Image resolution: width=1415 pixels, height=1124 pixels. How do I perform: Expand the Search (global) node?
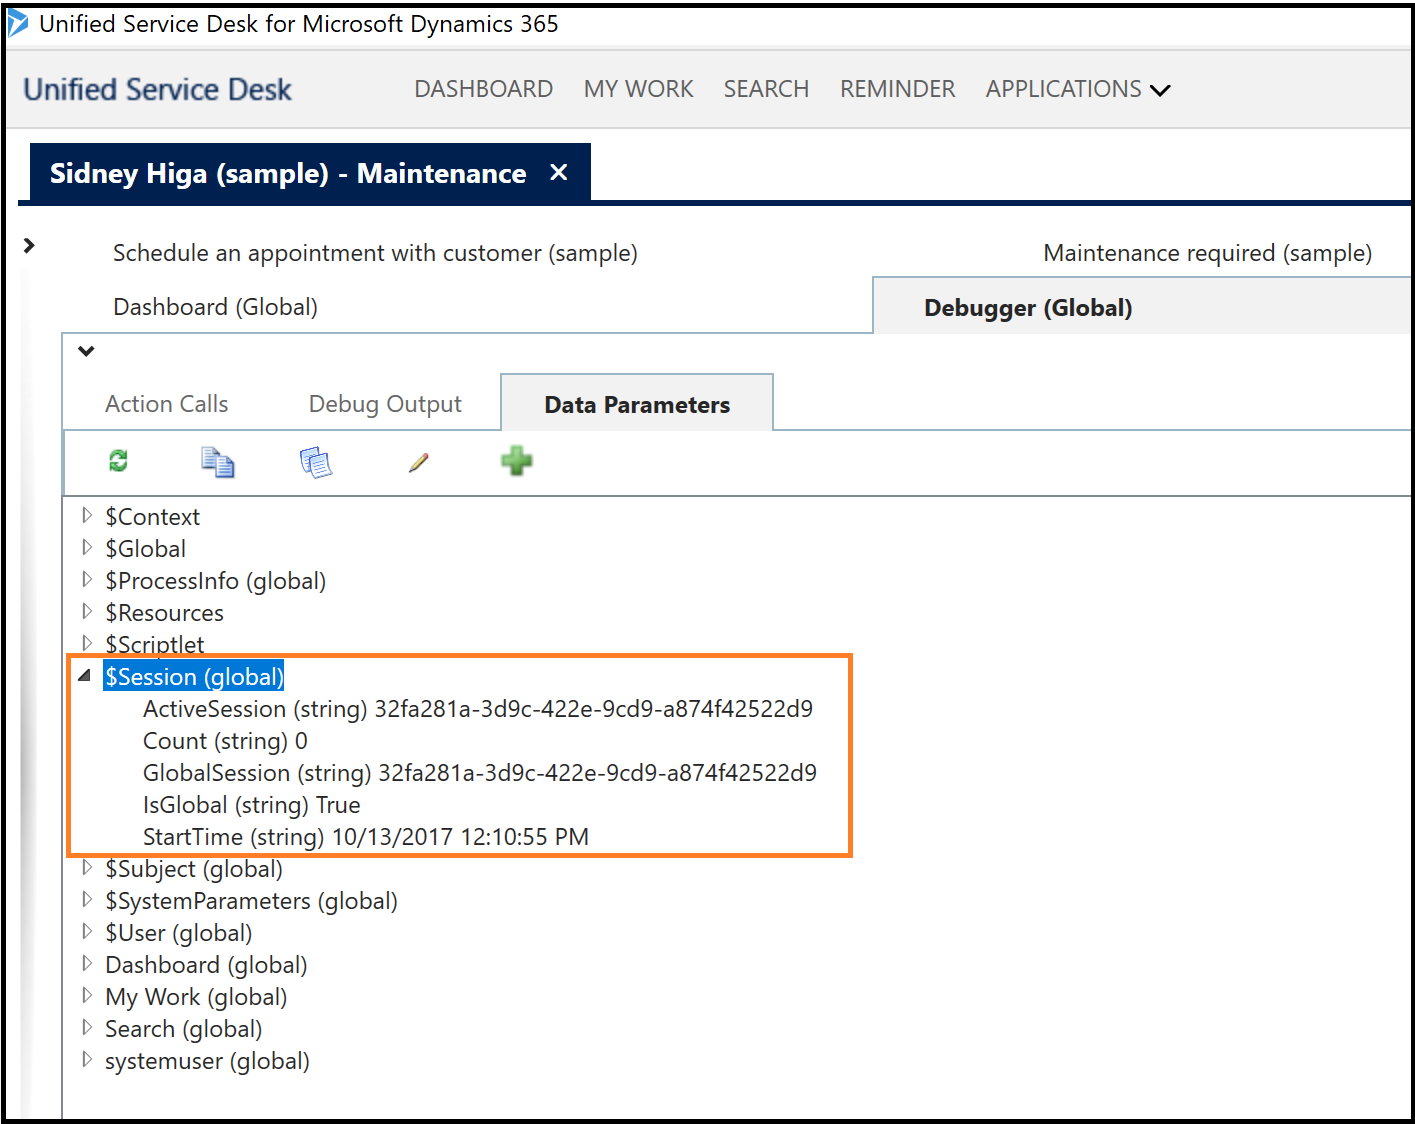(87, 1027)
